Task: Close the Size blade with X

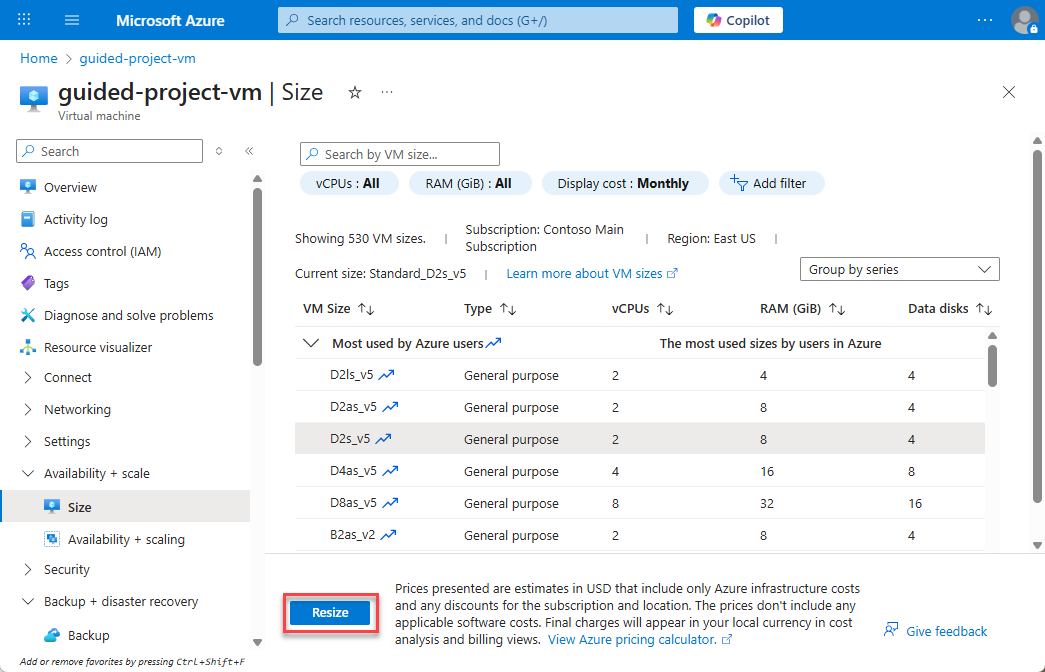Action: 1009,92
